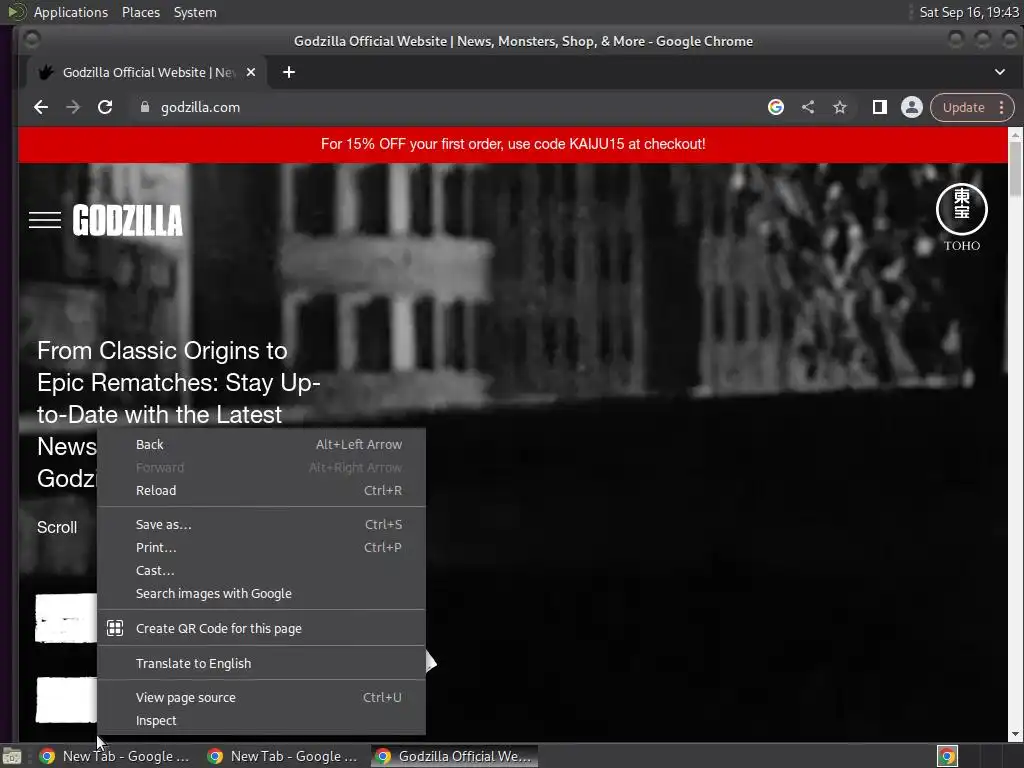Choose Cast… from context menu
The height and width of the screenshot is (768, 1024).
[261, 570]
